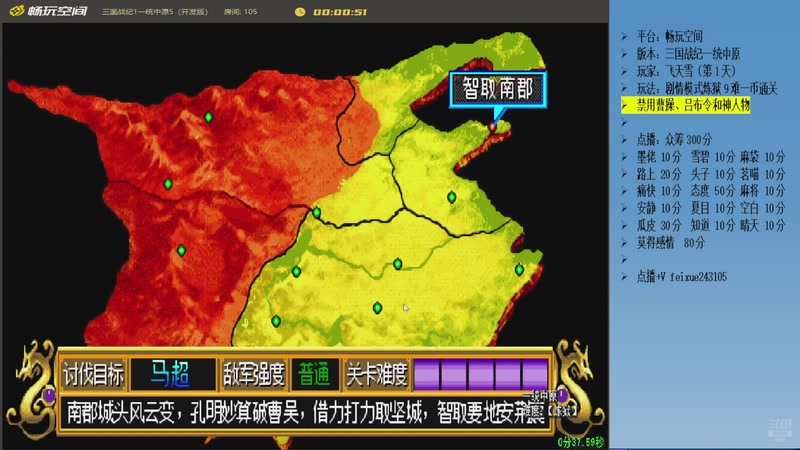Select the green marker on the red region's western border line

168,183
